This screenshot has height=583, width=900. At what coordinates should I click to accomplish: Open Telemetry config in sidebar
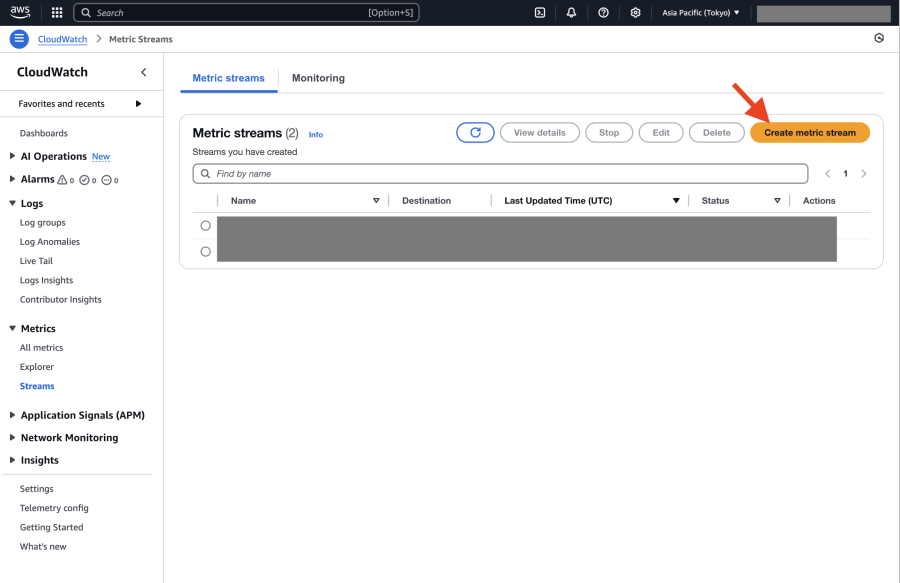tap(54, 508)
